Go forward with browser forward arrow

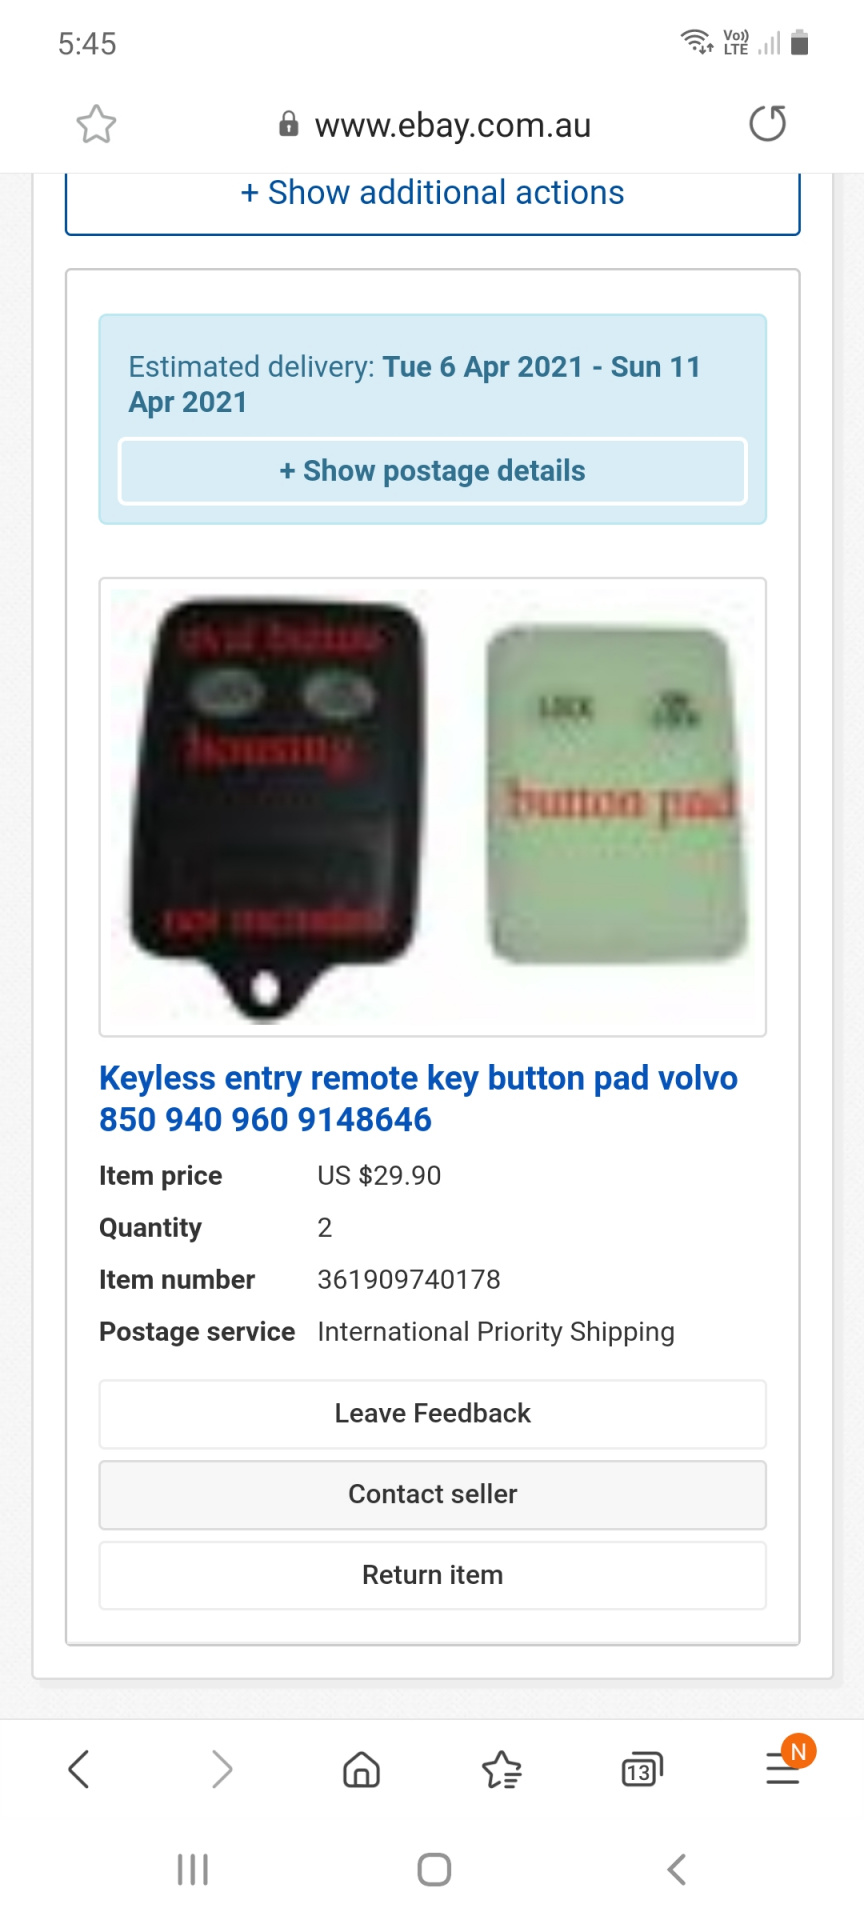(221, 1768)
